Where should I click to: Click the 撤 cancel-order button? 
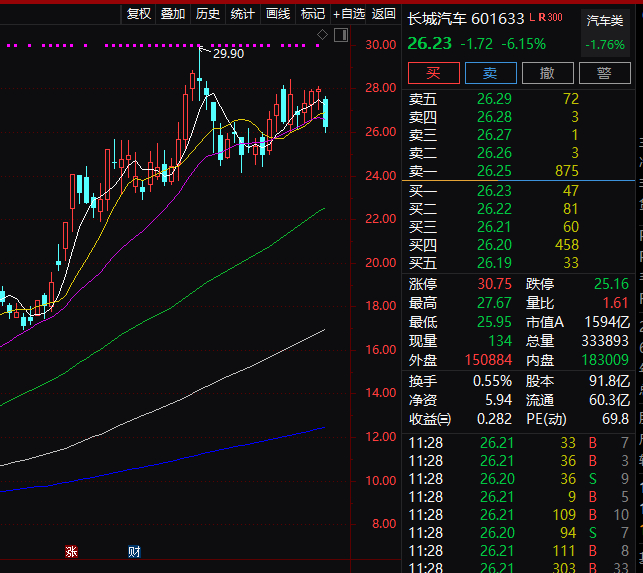click(x=547, y=73)
